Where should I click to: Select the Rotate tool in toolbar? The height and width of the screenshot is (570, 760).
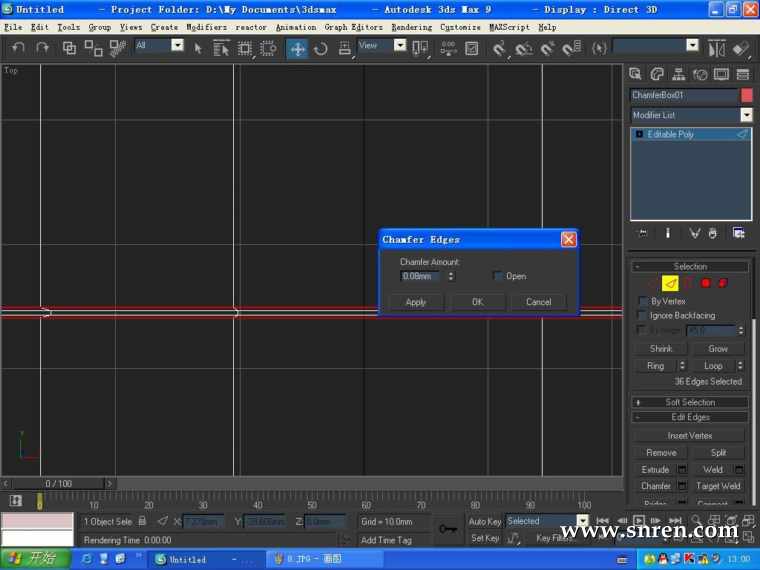point(320,49)
